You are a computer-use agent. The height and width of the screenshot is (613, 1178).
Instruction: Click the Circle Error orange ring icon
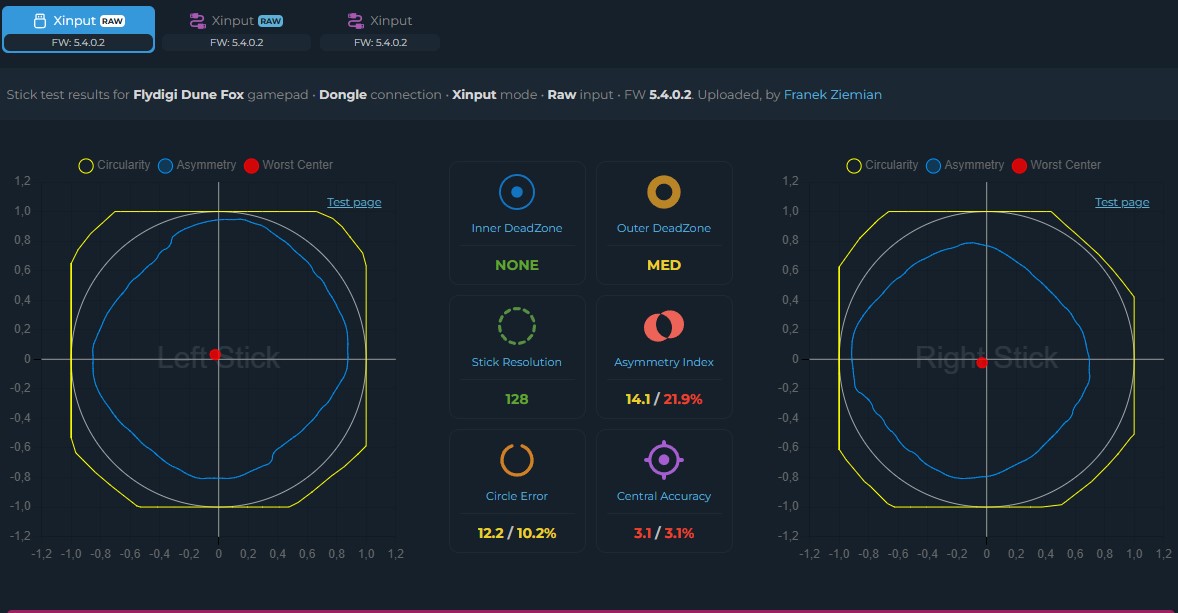coord(517,460)
